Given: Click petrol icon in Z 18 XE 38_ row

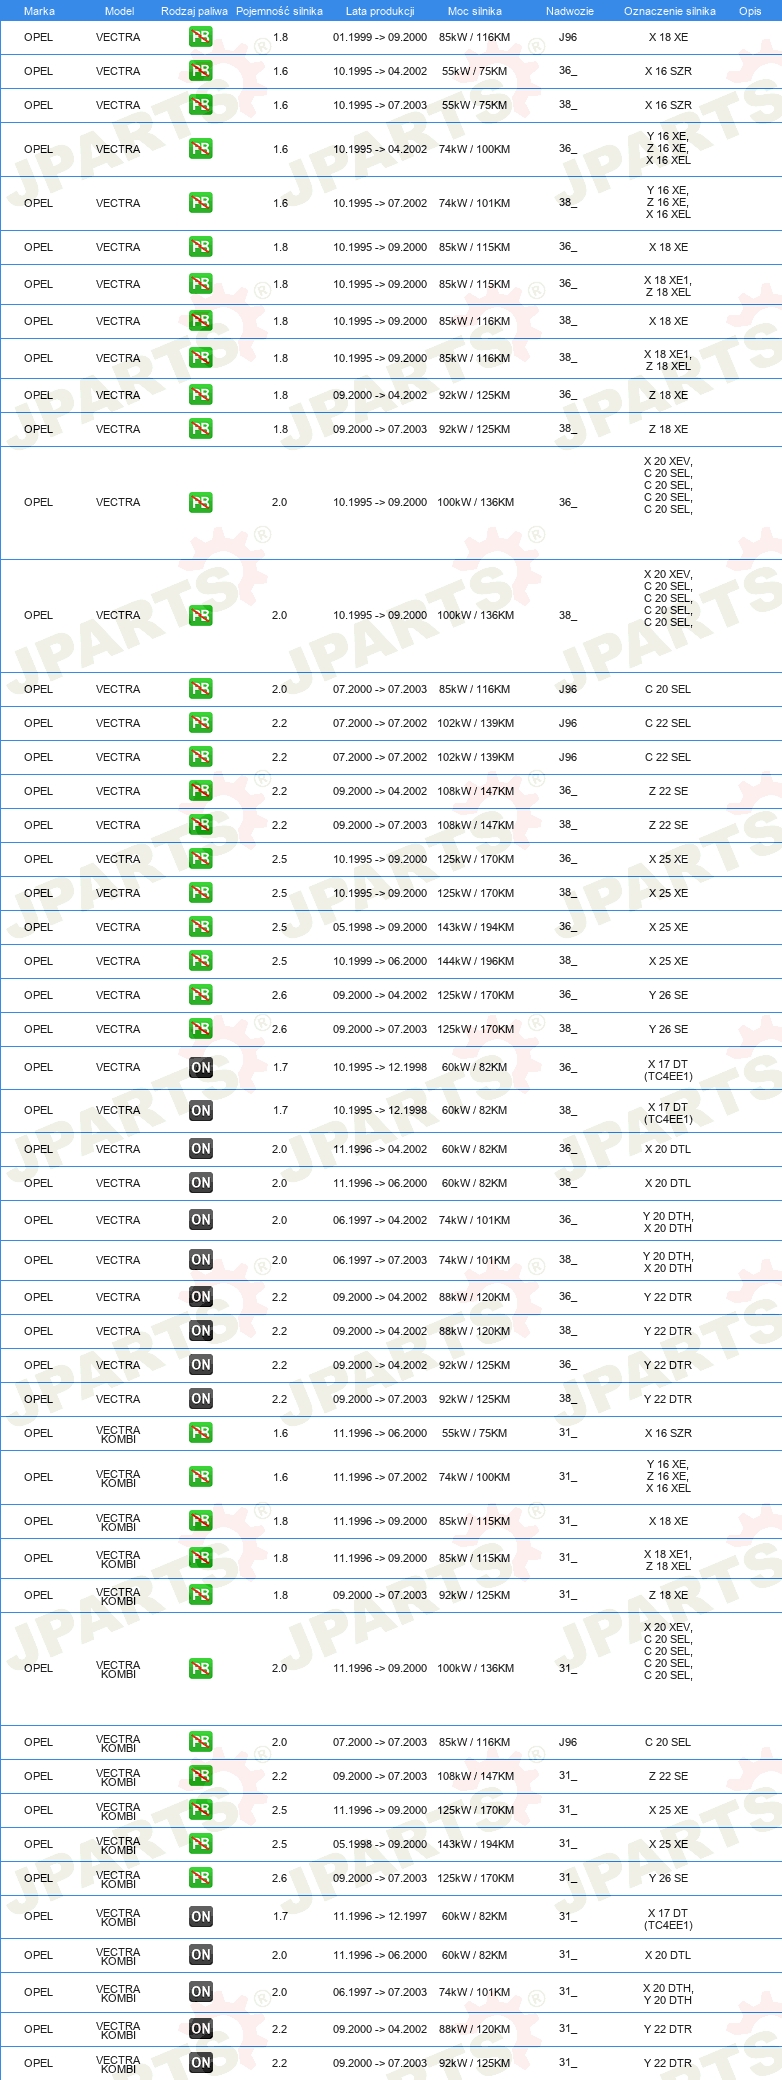Looking at the screenshot, I should pos(201,429).
